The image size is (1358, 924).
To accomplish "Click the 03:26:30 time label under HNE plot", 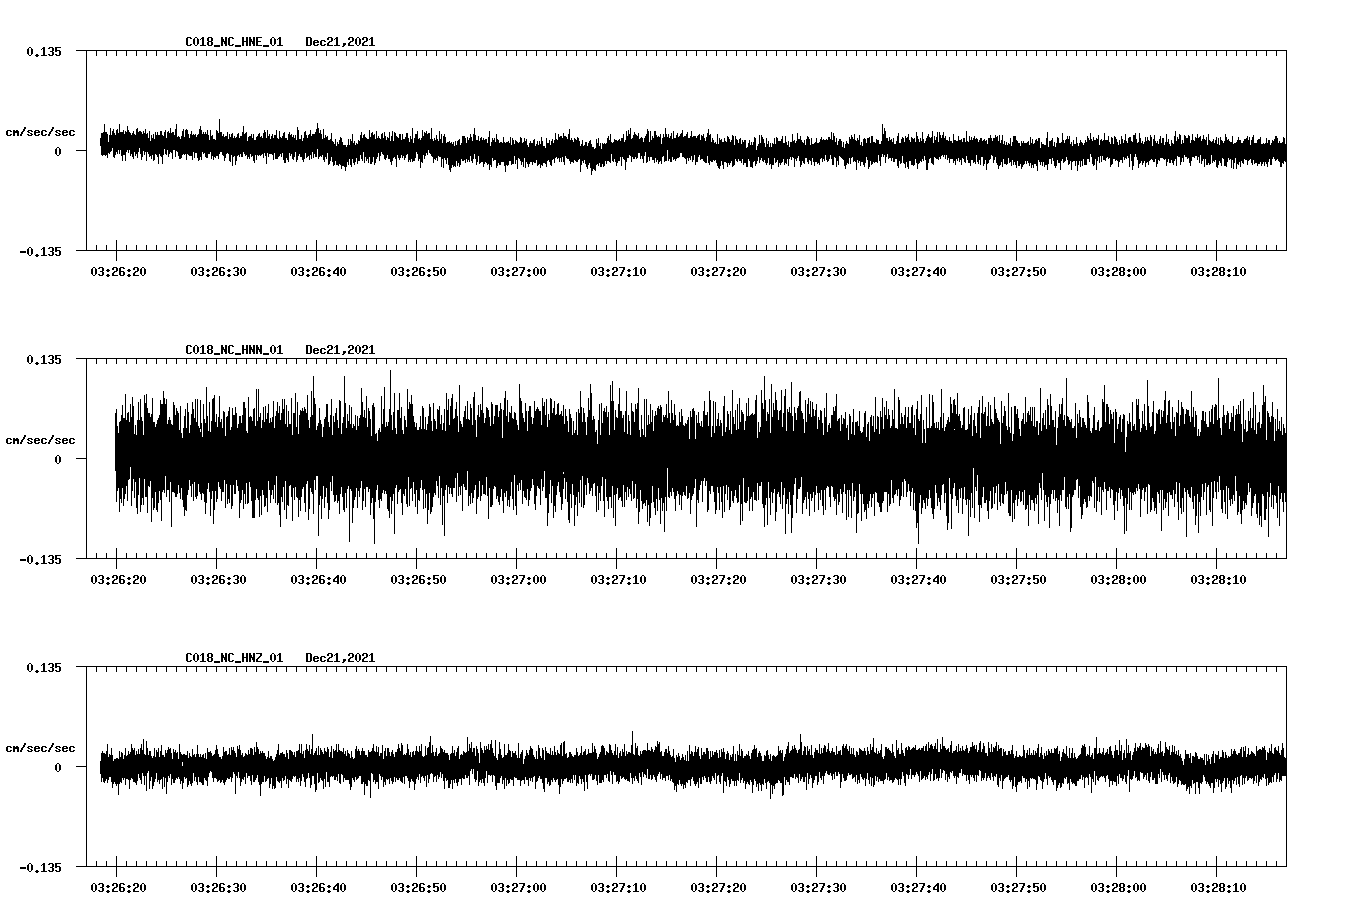I will [218, 271].
